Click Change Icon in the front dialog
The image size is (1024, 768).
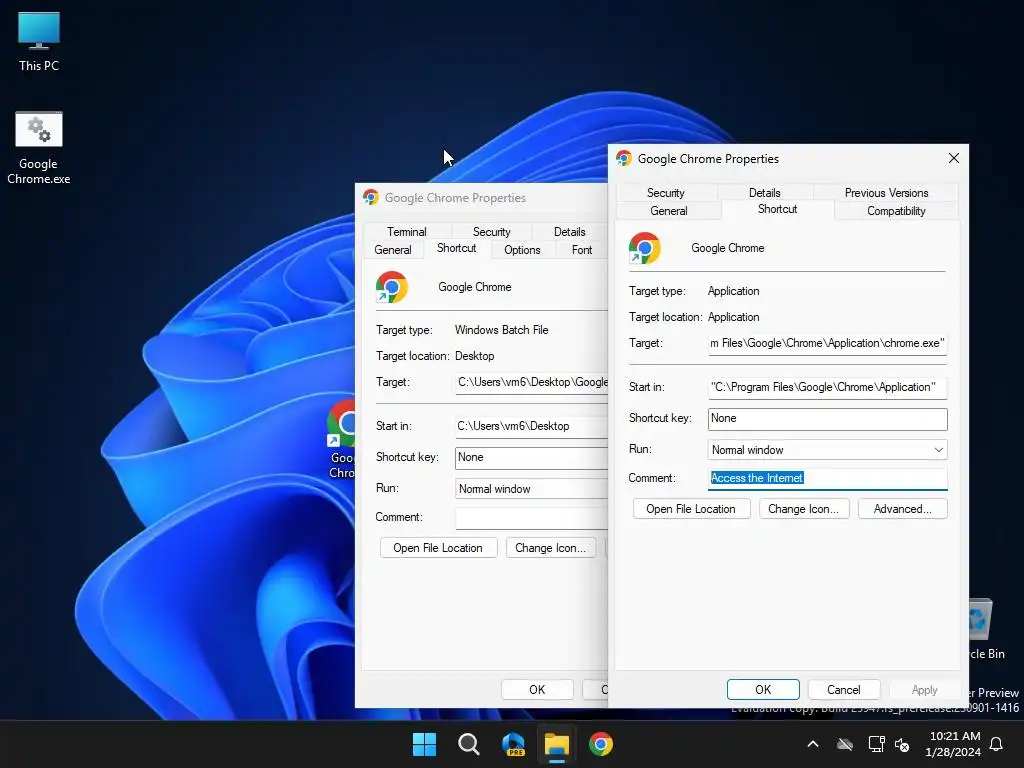tap(803, 509)
